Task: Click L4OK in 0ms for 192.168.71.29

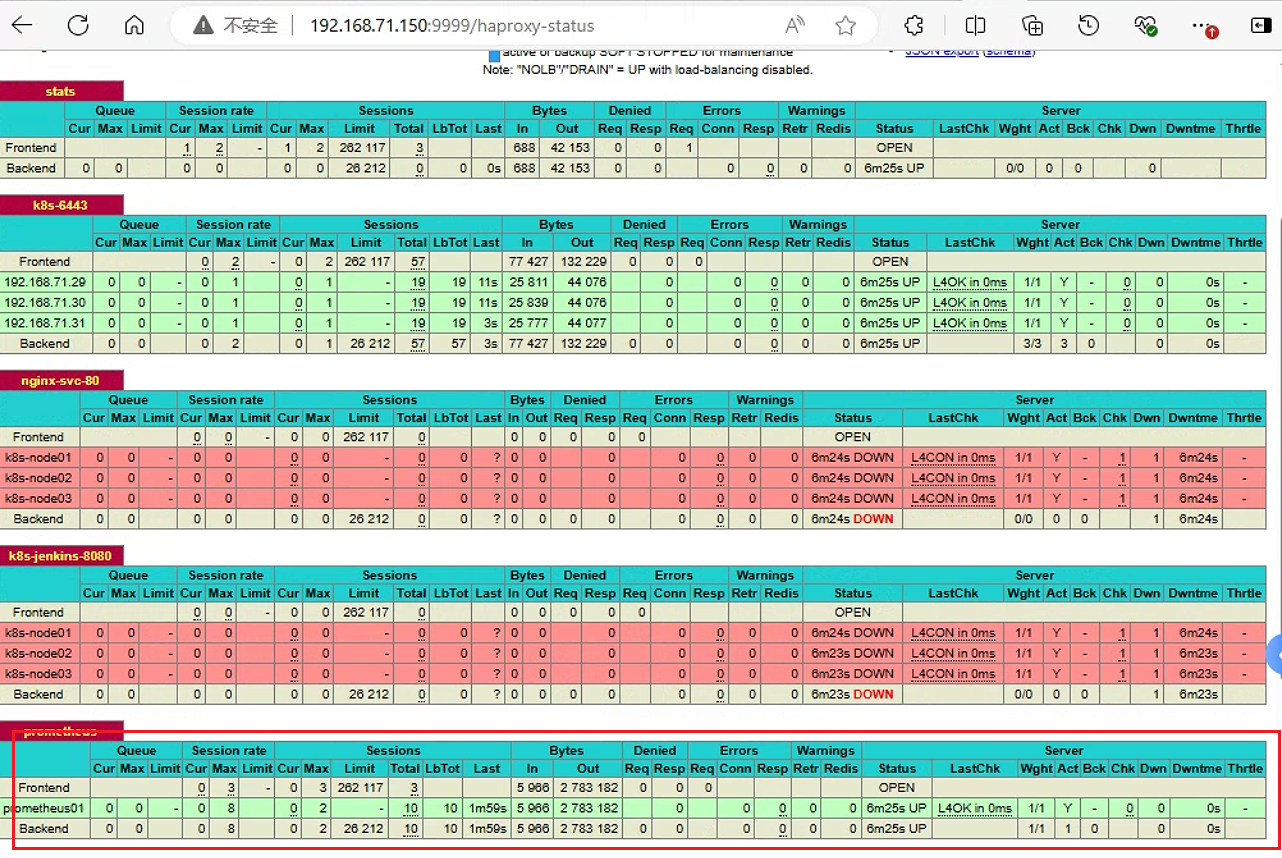Action: point(970,282)
